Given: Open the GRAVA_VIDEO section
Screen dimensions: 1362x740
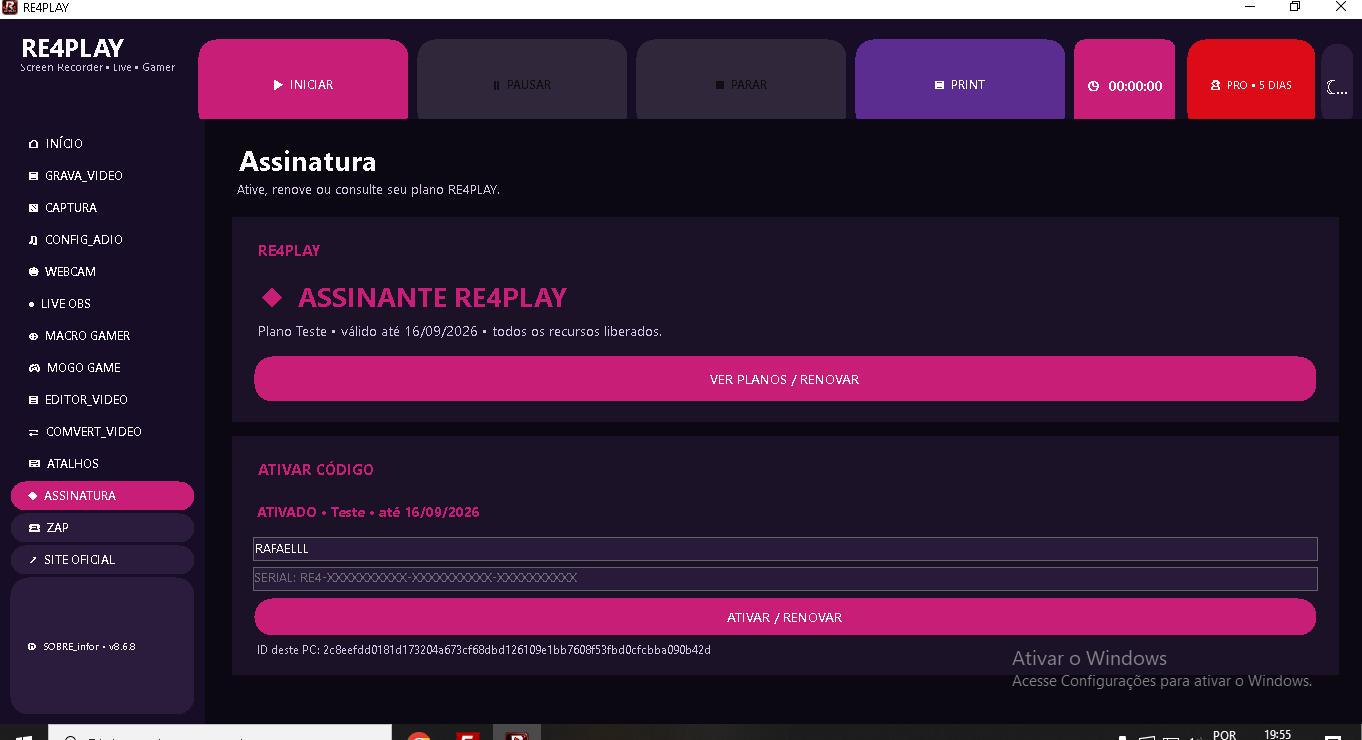Looking at the screenshot, I should pyautogui.click(x=102, y=176).
